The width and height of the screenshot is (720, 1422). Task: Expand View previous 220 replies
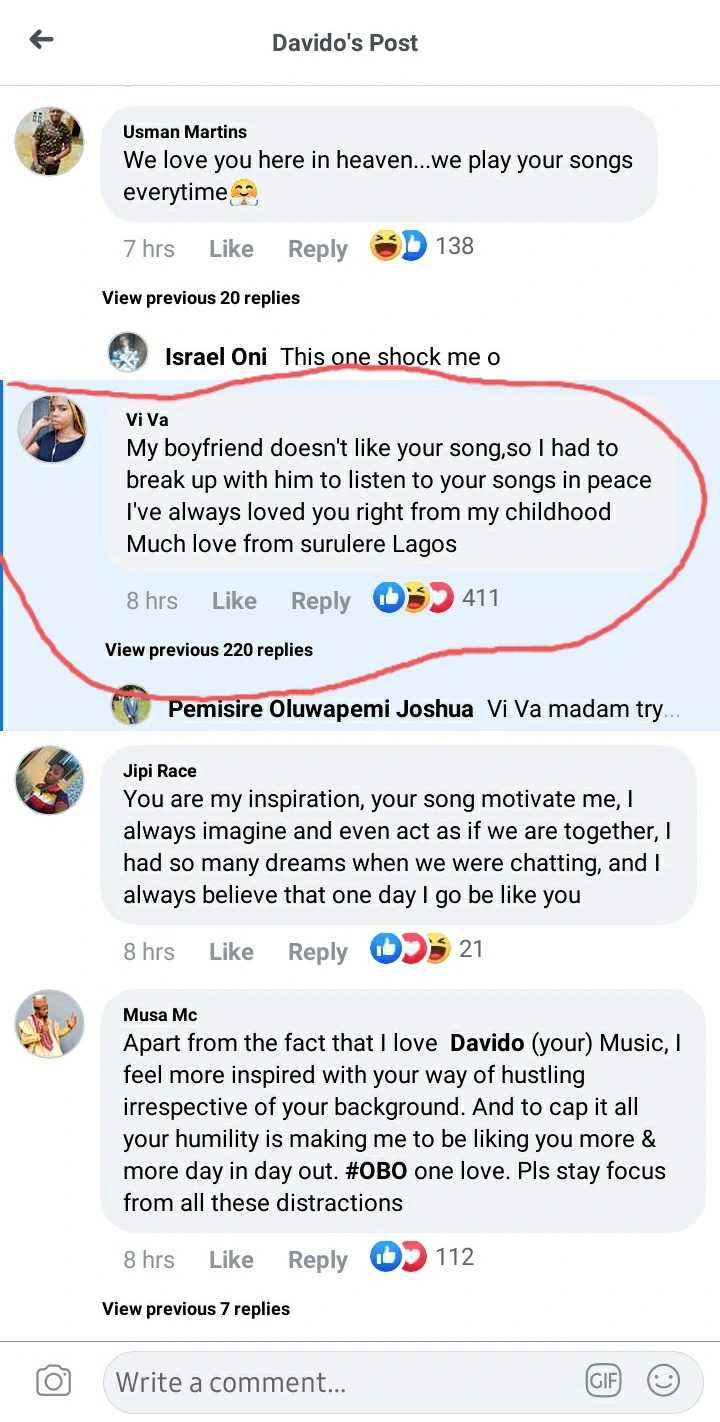209,650
